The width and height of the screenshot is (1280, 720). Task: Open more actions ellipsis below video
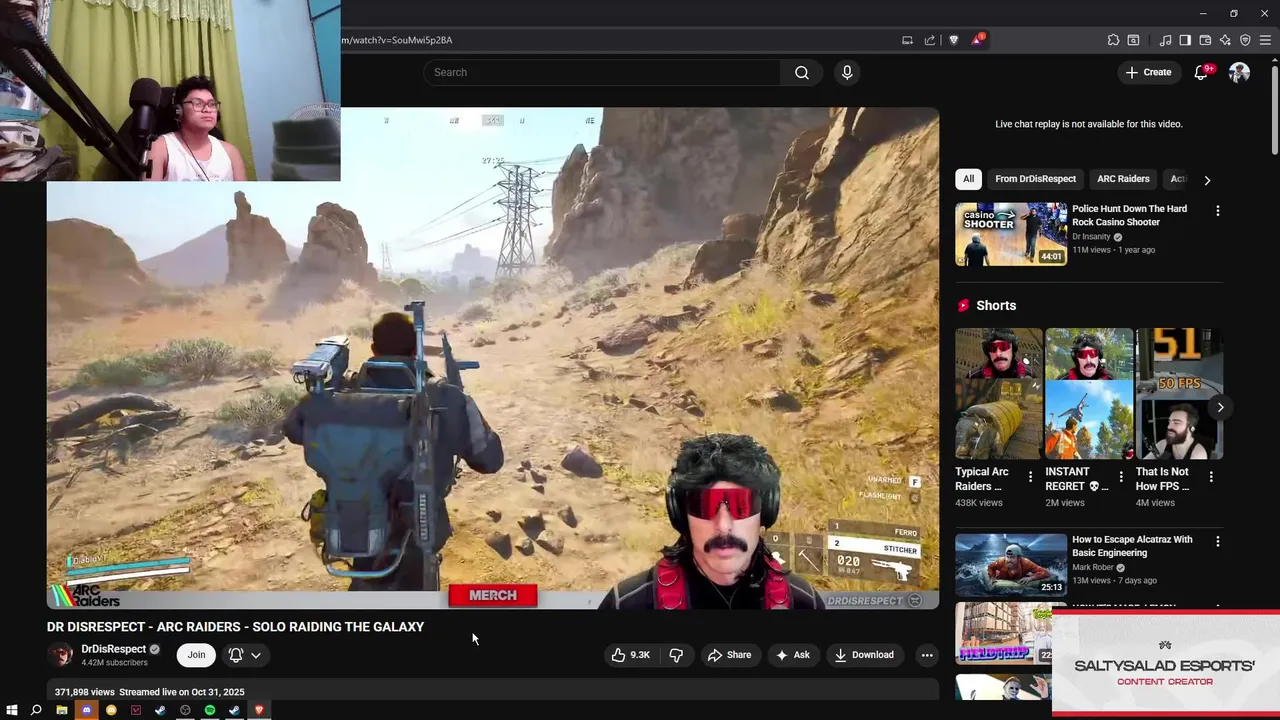[x=927, y=655]
